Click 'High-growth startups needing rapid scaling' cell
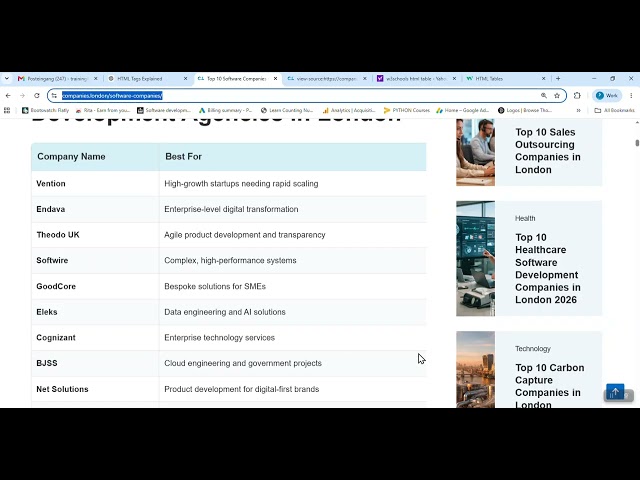Viewport: 640px width, 480px height. (x=293, y=184)
